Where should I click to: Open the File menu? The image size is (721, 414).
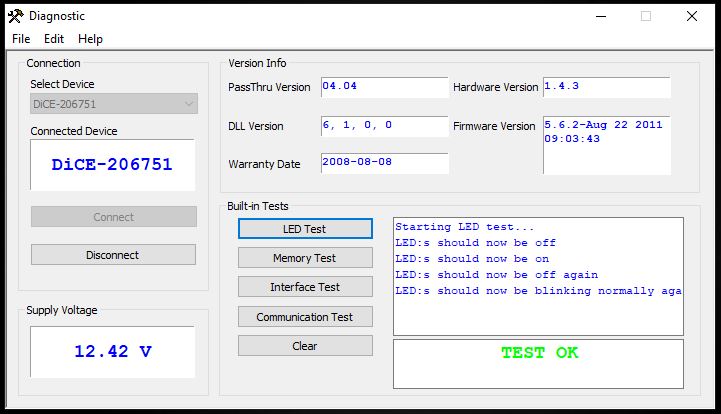[x=21, y=39]
